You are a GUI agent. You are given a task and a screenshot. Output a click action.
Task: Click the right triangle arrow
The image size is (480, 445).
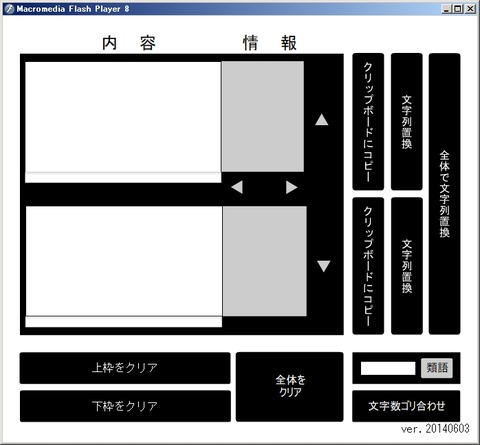pyautogui.click(x=291, y=187)
